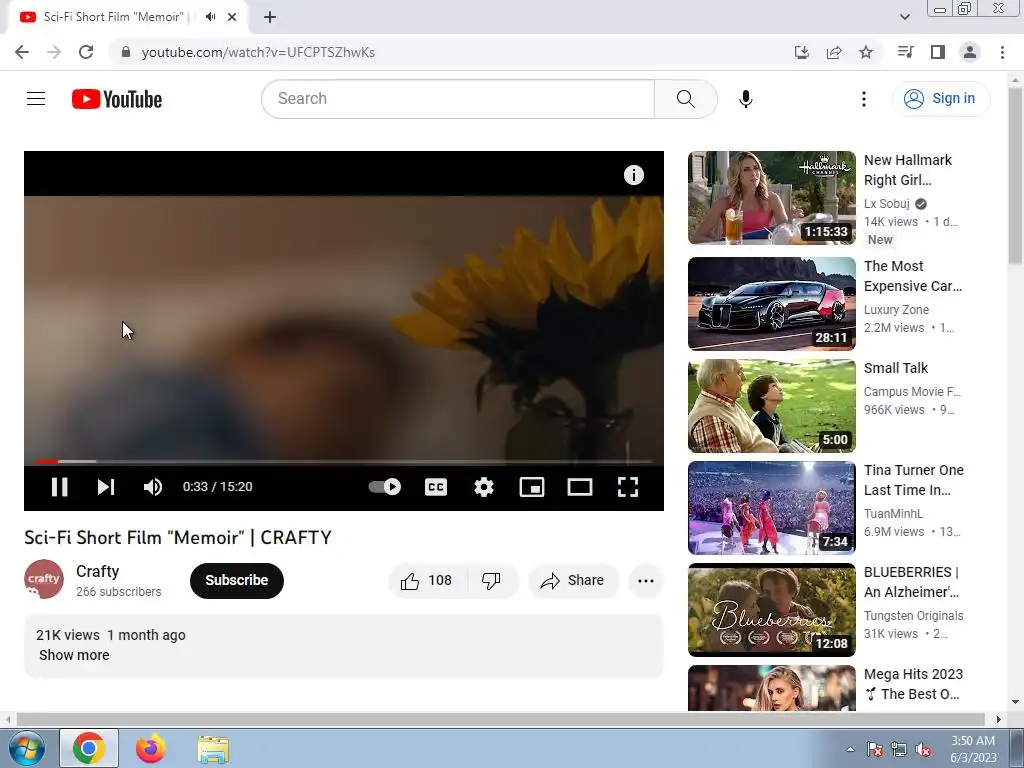Viewport: 1024px width, 768px height.
Task: Dislike the video
Action: click(x=491, y=580)
